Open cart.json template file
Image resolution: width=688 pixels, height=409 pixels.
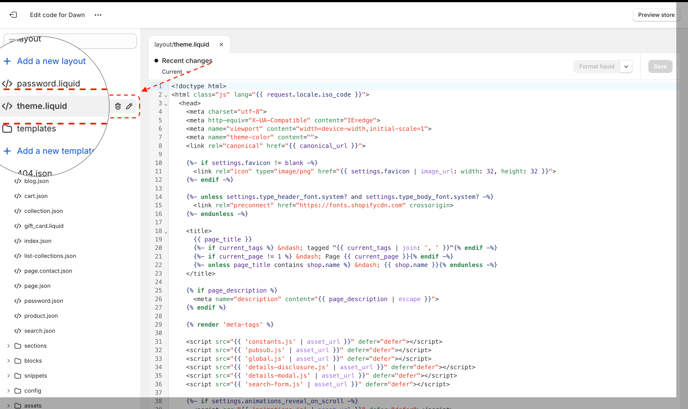click(36, 196)
